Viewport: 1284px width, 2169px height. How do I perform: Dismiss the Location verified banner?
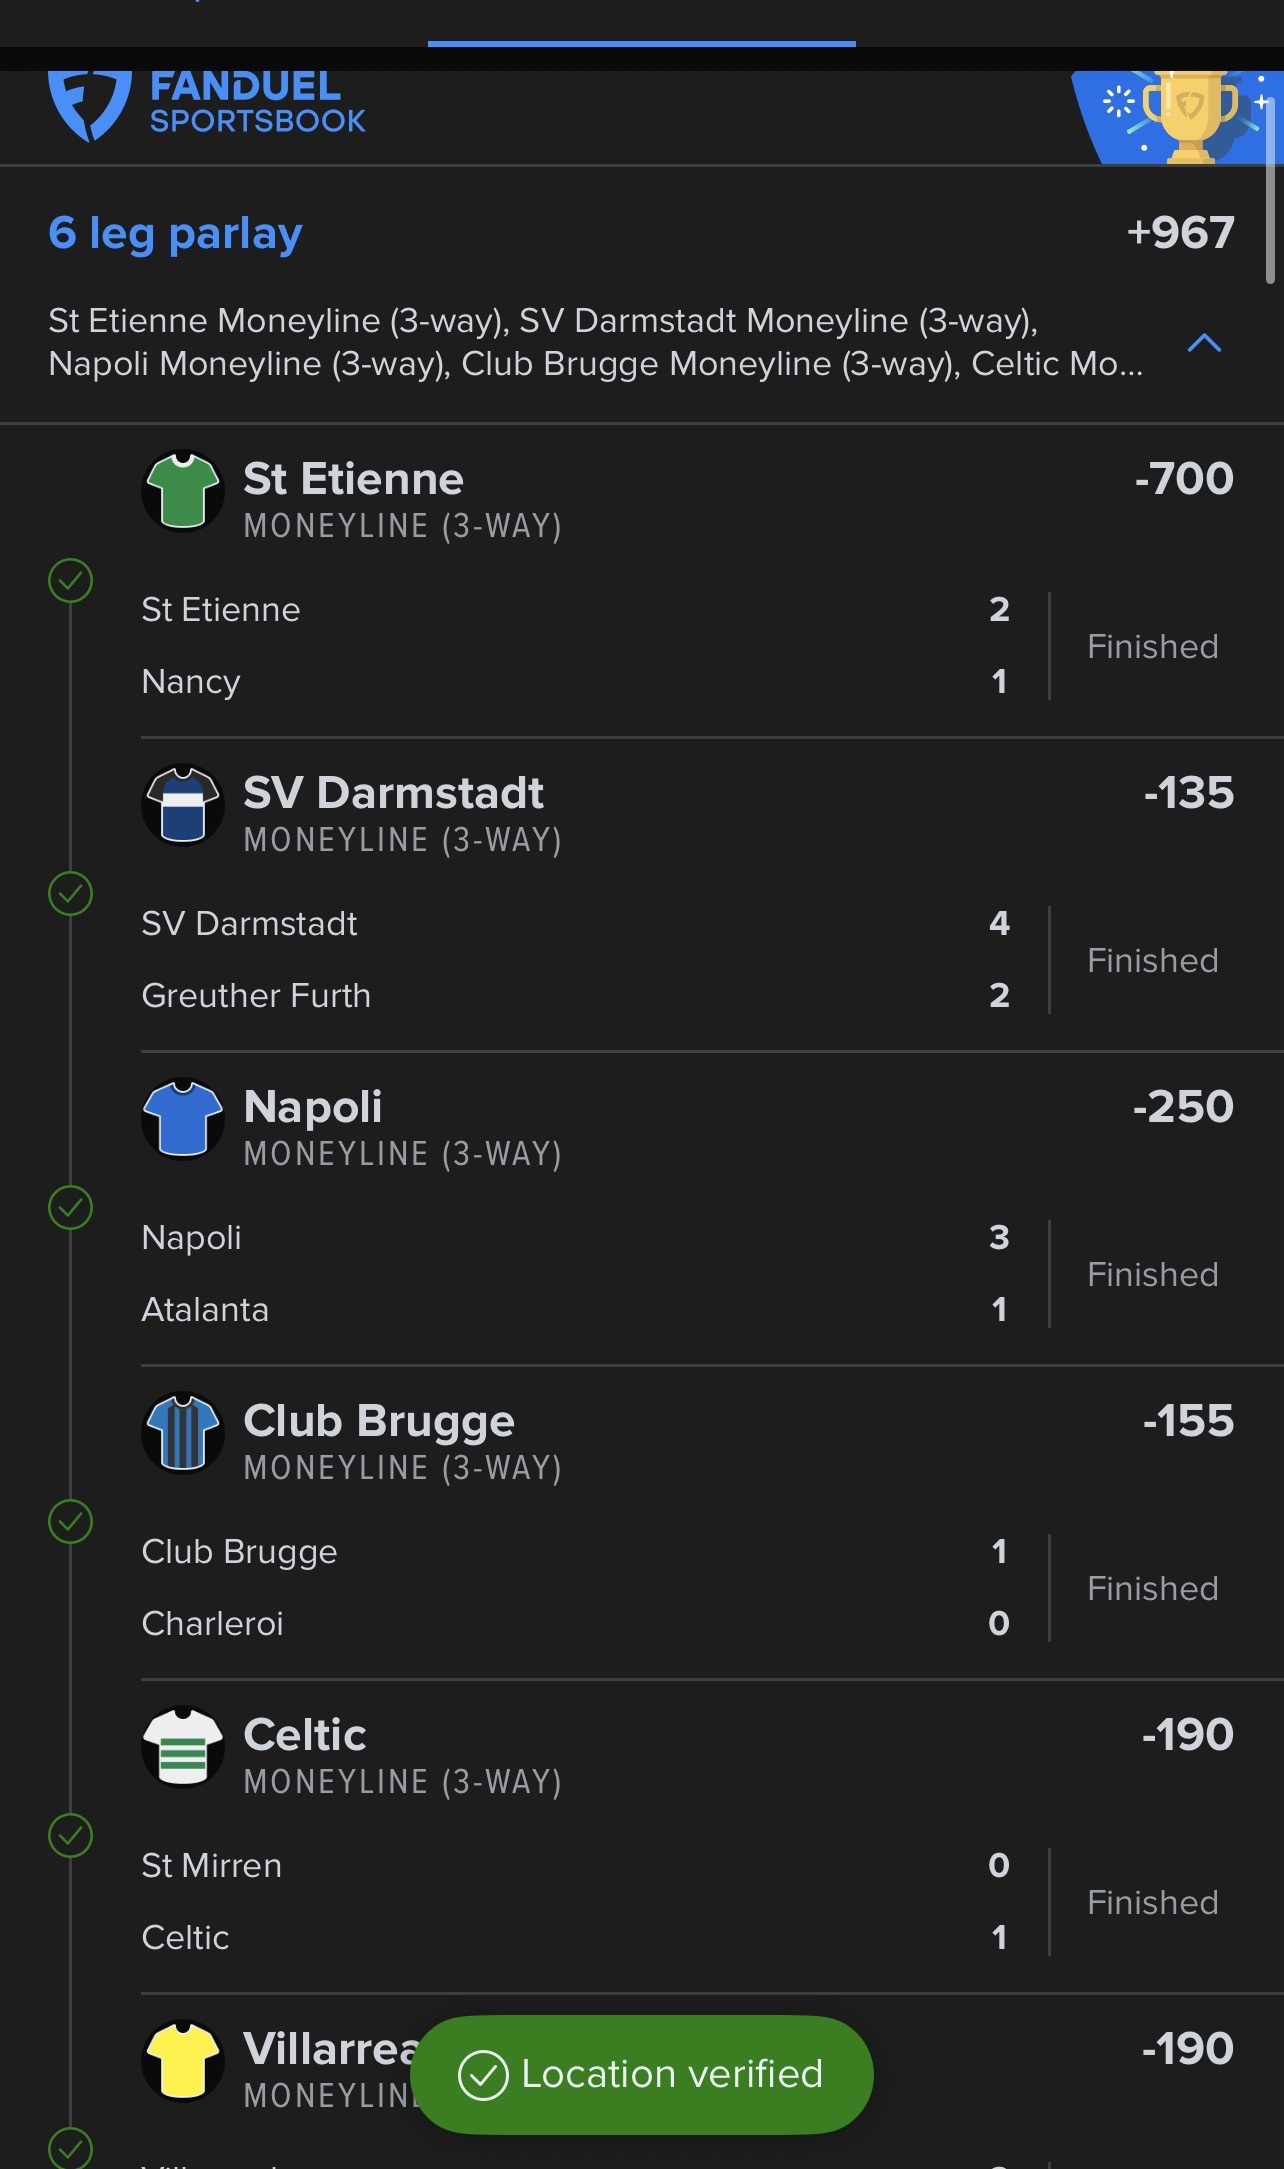click(x=642, y=2074)
